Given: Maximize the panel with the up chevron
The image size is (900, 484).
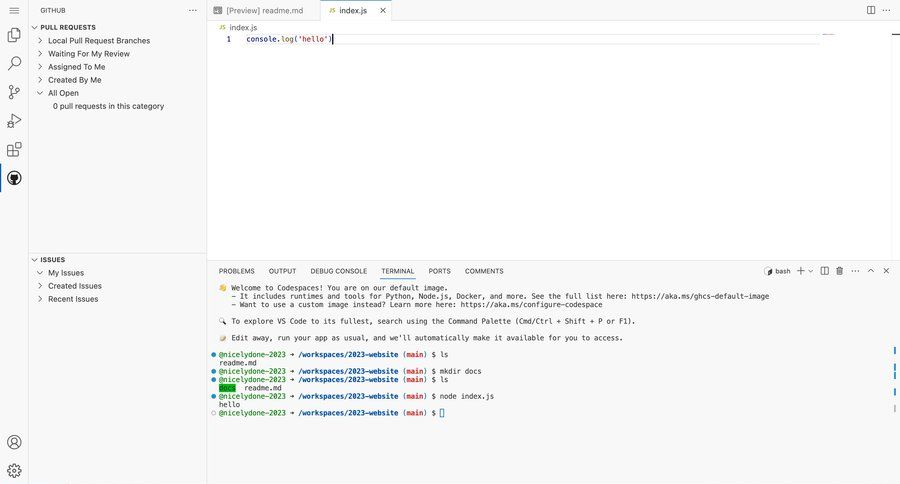Looking at the screenshot, I should pos(871,271).
